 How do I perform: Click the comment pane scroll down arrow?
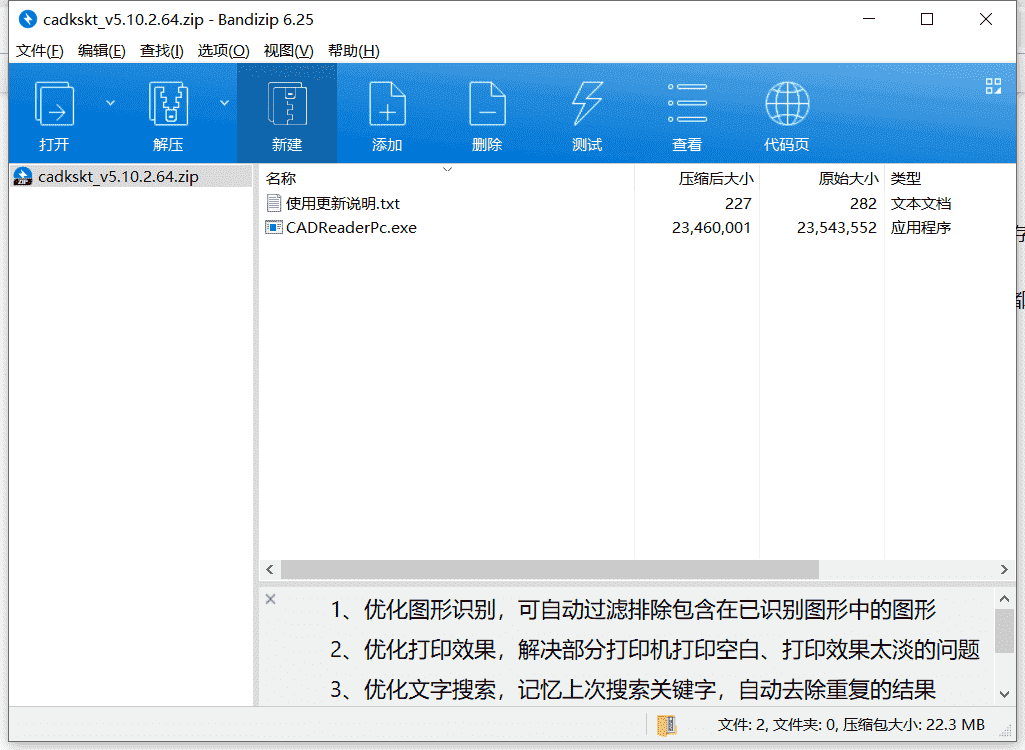click(1005, 694)
